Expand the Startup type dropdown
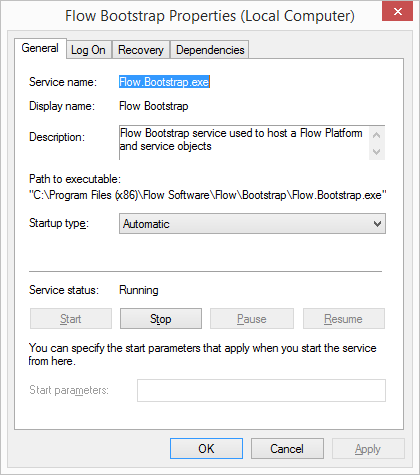Viewport: 420px width, 475px height. click(252, 224)
